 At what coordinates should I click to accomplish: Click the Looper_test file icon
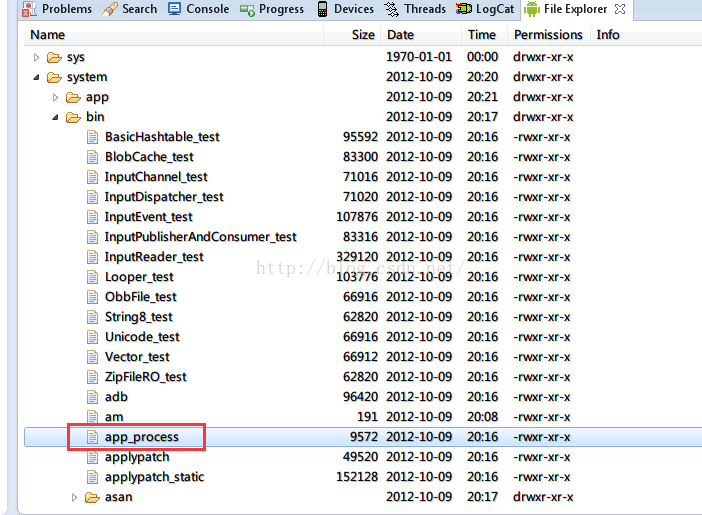point(92,277)
